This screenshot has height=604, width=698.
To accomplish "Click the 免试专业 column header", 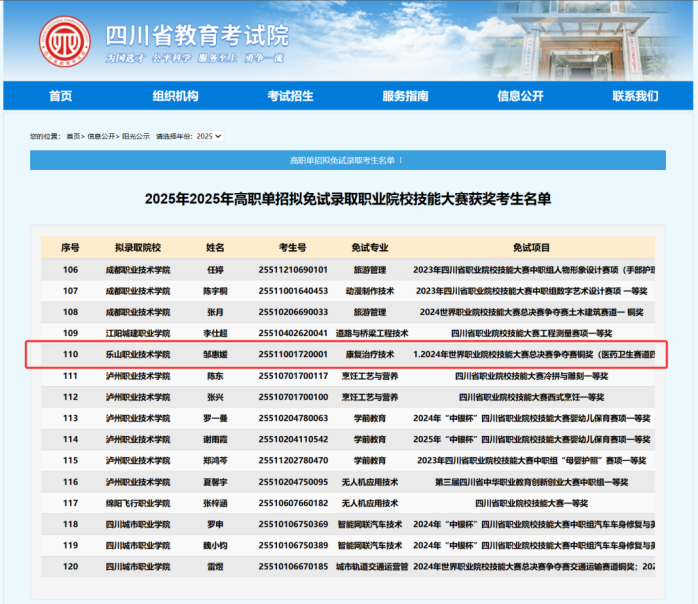I will click(370, 247).
